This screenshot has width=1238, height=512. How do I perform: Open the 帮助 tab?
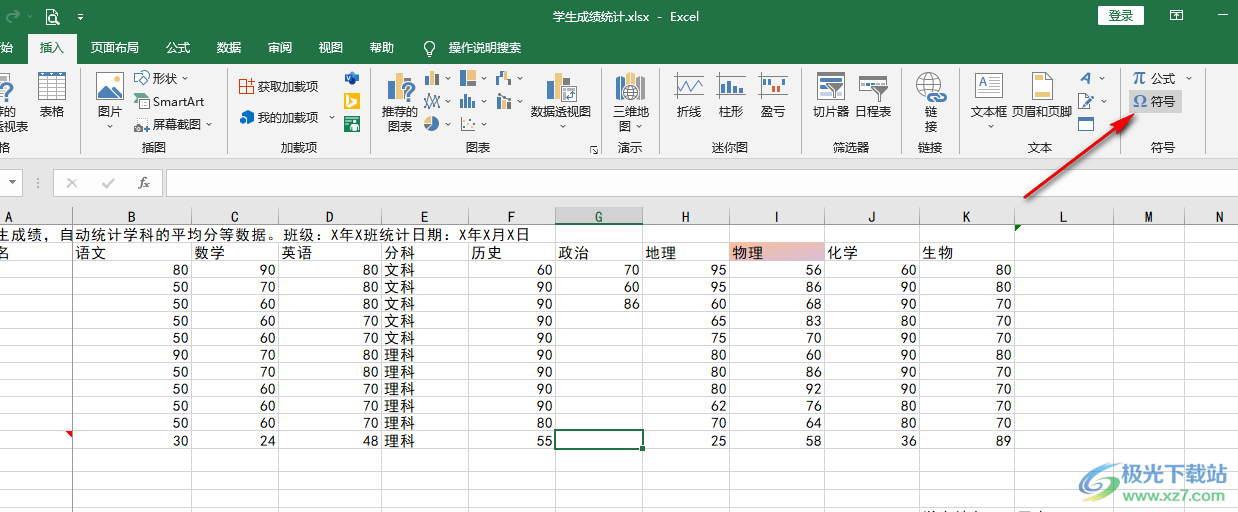381,48
